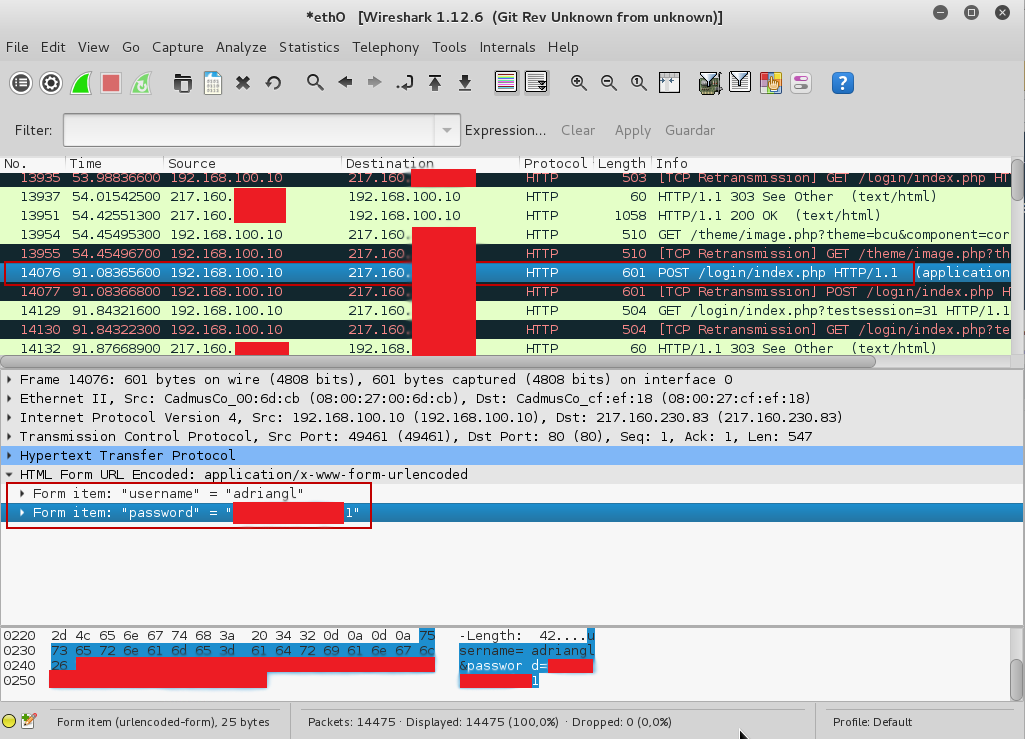Viewport: 1025px width, 739px height.
Task: Restart the running live capture
Action: pyautogui.click(x=141, y=83)
